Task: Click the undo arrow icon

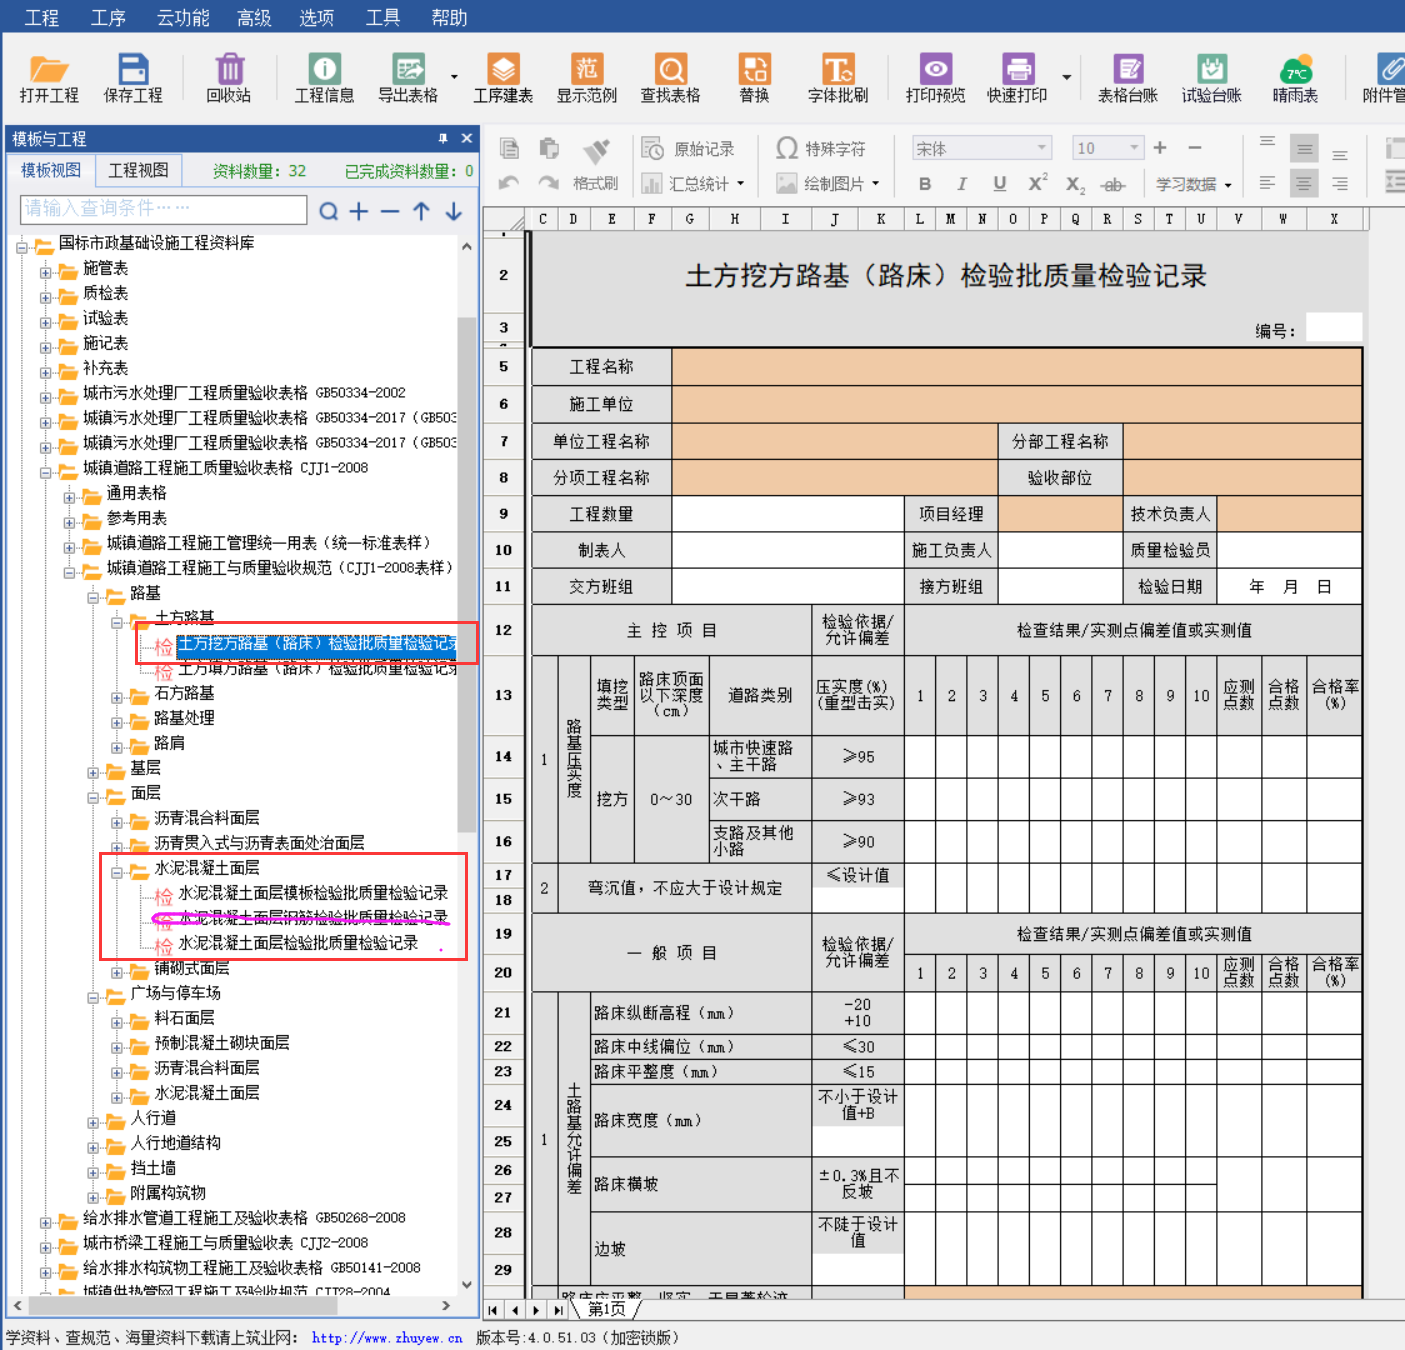Action: pyautogui.click(x=509, y=183)
